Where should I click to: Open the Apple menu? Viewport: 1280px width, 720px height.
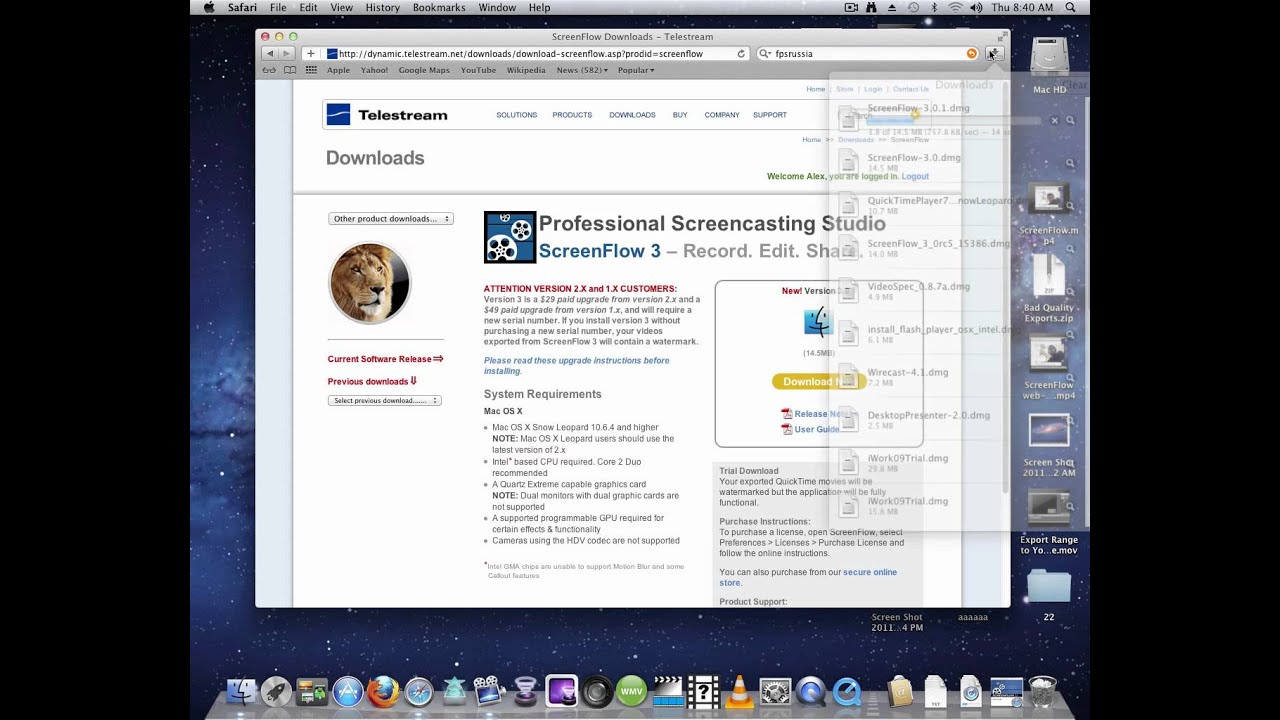click(x=209, y=7)
